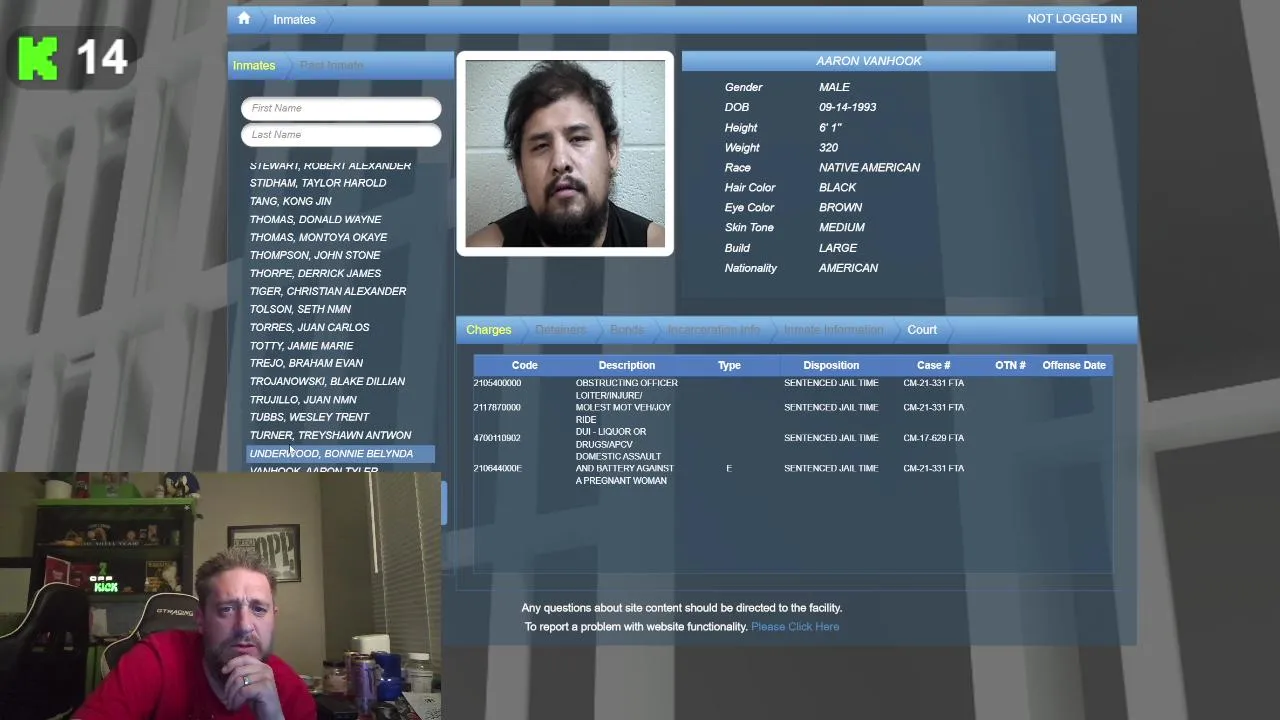Focus the Last Name search field
Image resolution: width=1280 pixels, height=720 pixels.
click(x=341, y=134)
